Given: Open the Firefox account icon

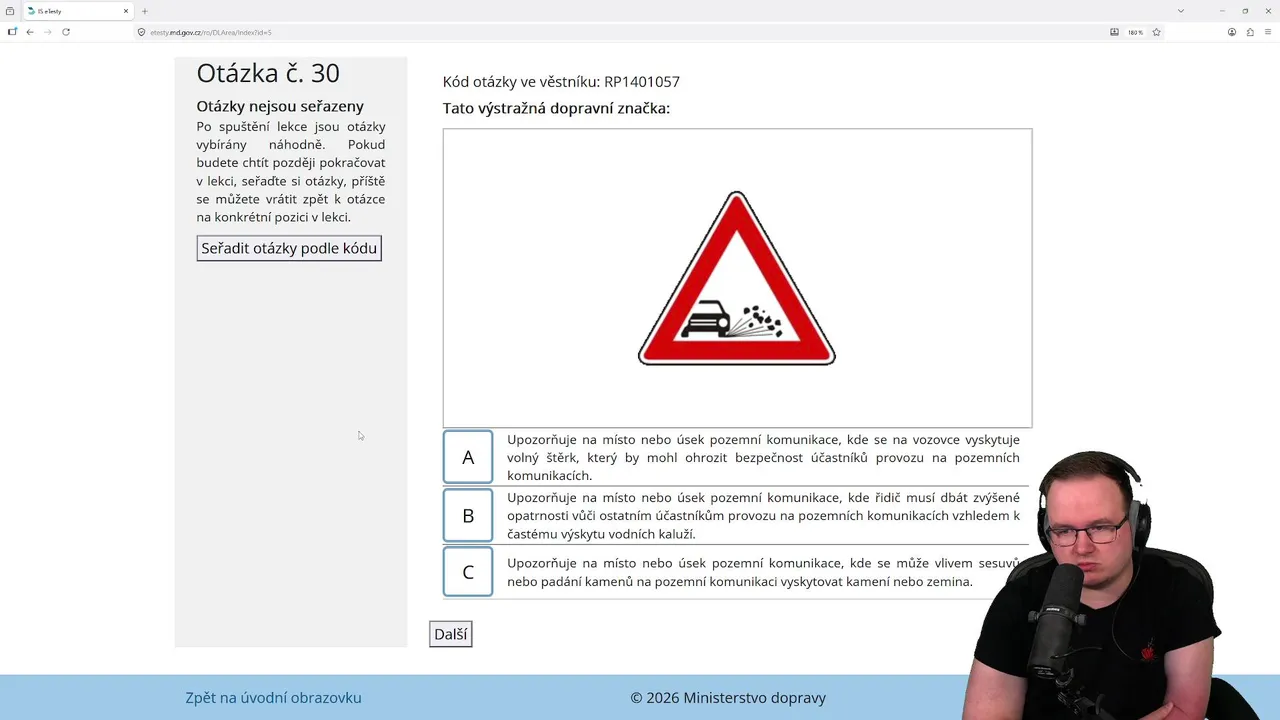Looking at the screenshot, I should 1232,32.
